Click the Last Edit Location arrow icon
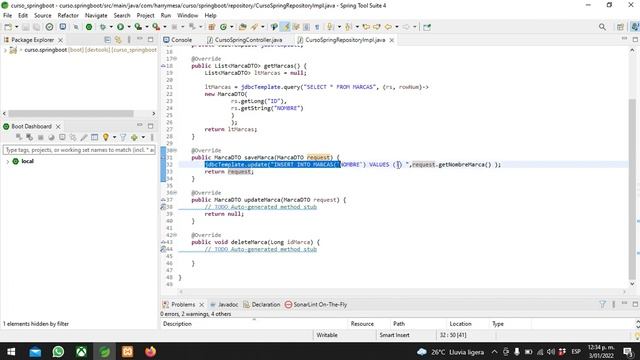640x360 pixels. tap(366, 27)
